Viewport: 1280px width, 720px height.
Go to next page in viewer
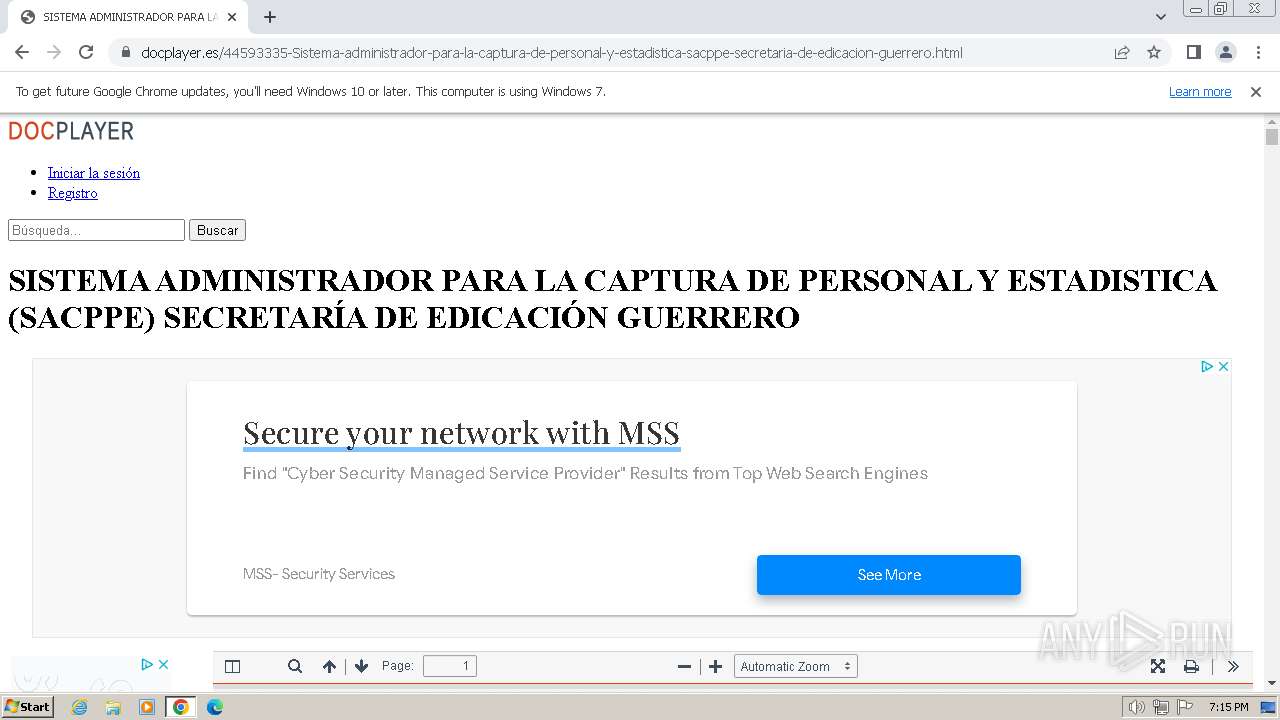click(x=362, y=667)
